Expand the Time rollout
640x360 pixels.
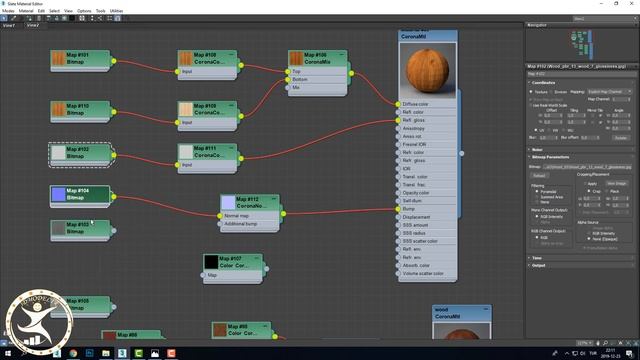tap(537, 258)
